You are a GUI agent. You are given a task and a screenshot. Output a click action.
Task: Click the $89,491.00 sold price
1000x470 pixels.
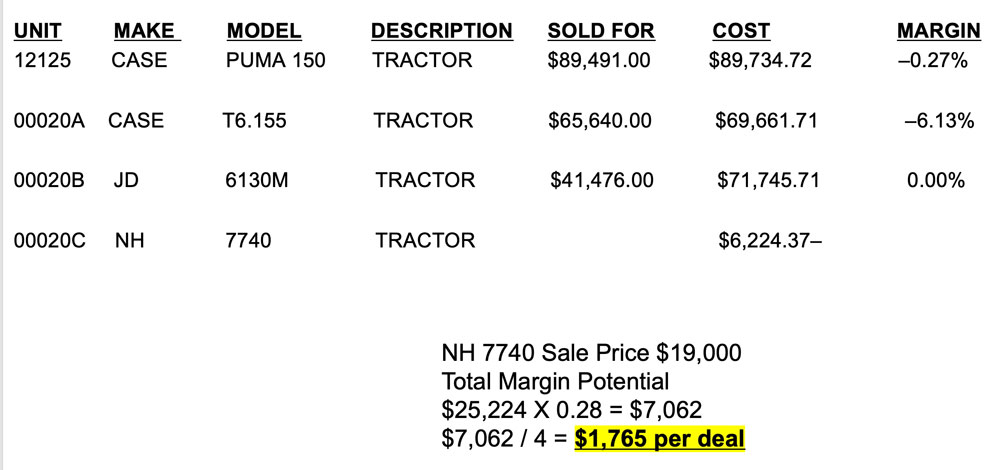tap(599, 60)
